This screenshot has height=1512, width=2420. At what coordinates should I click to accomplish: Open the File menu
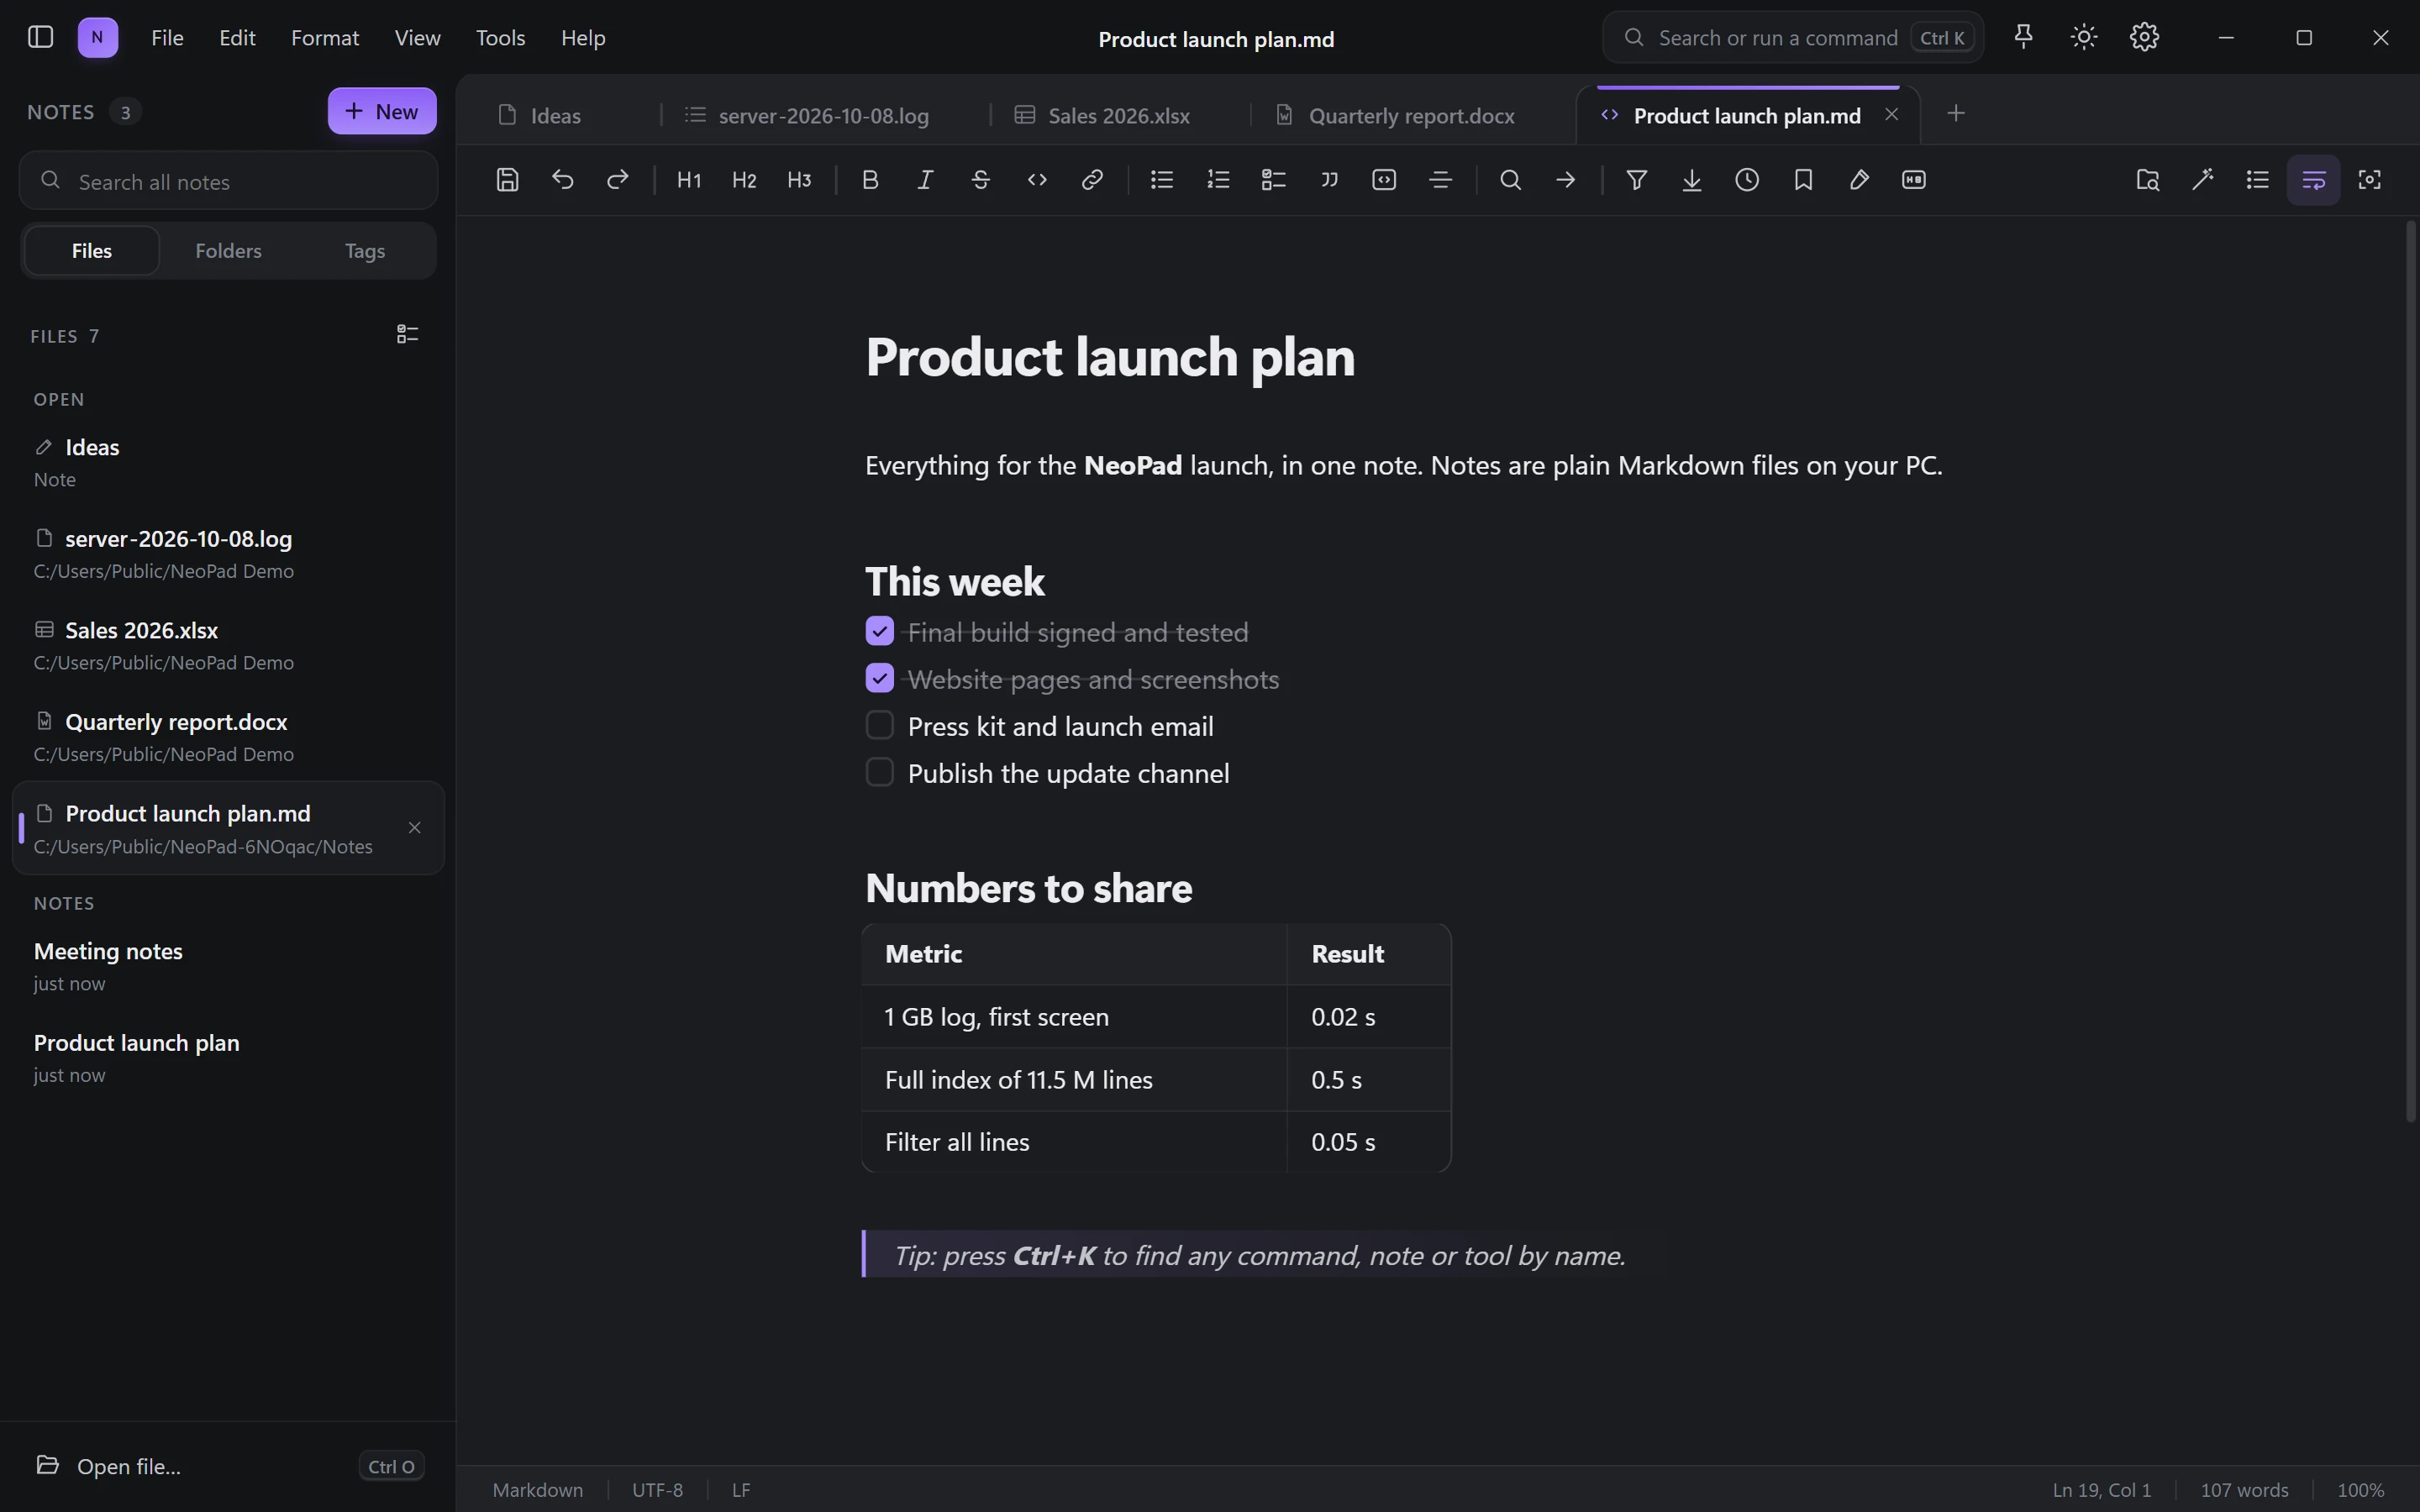click(167, 38)
